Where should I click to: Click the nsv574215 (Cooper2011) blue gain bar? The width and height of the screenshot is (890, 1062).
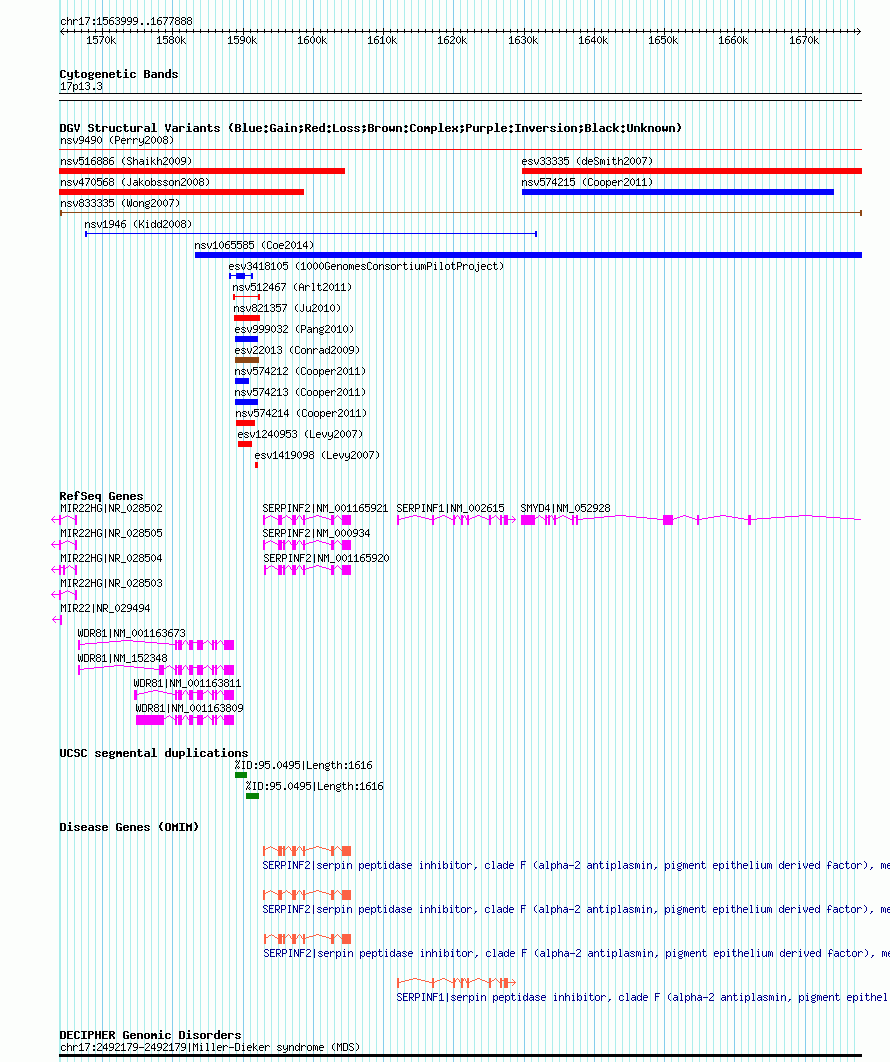[x=677, y=192]
